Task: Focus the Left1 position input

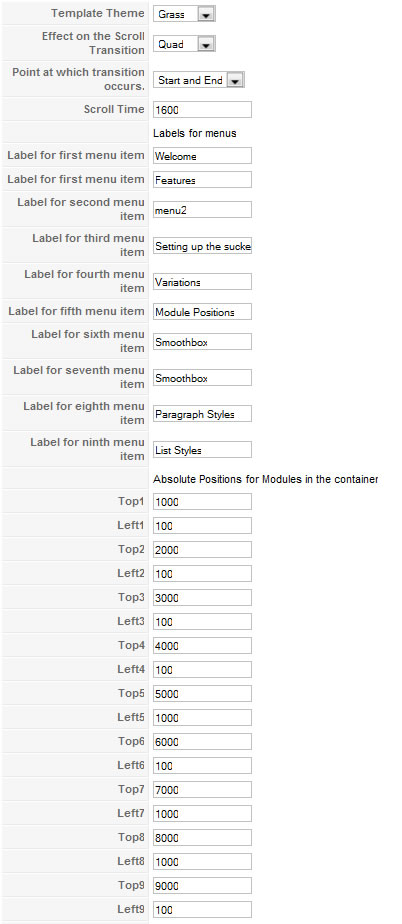Action: [x=202, y=526]
